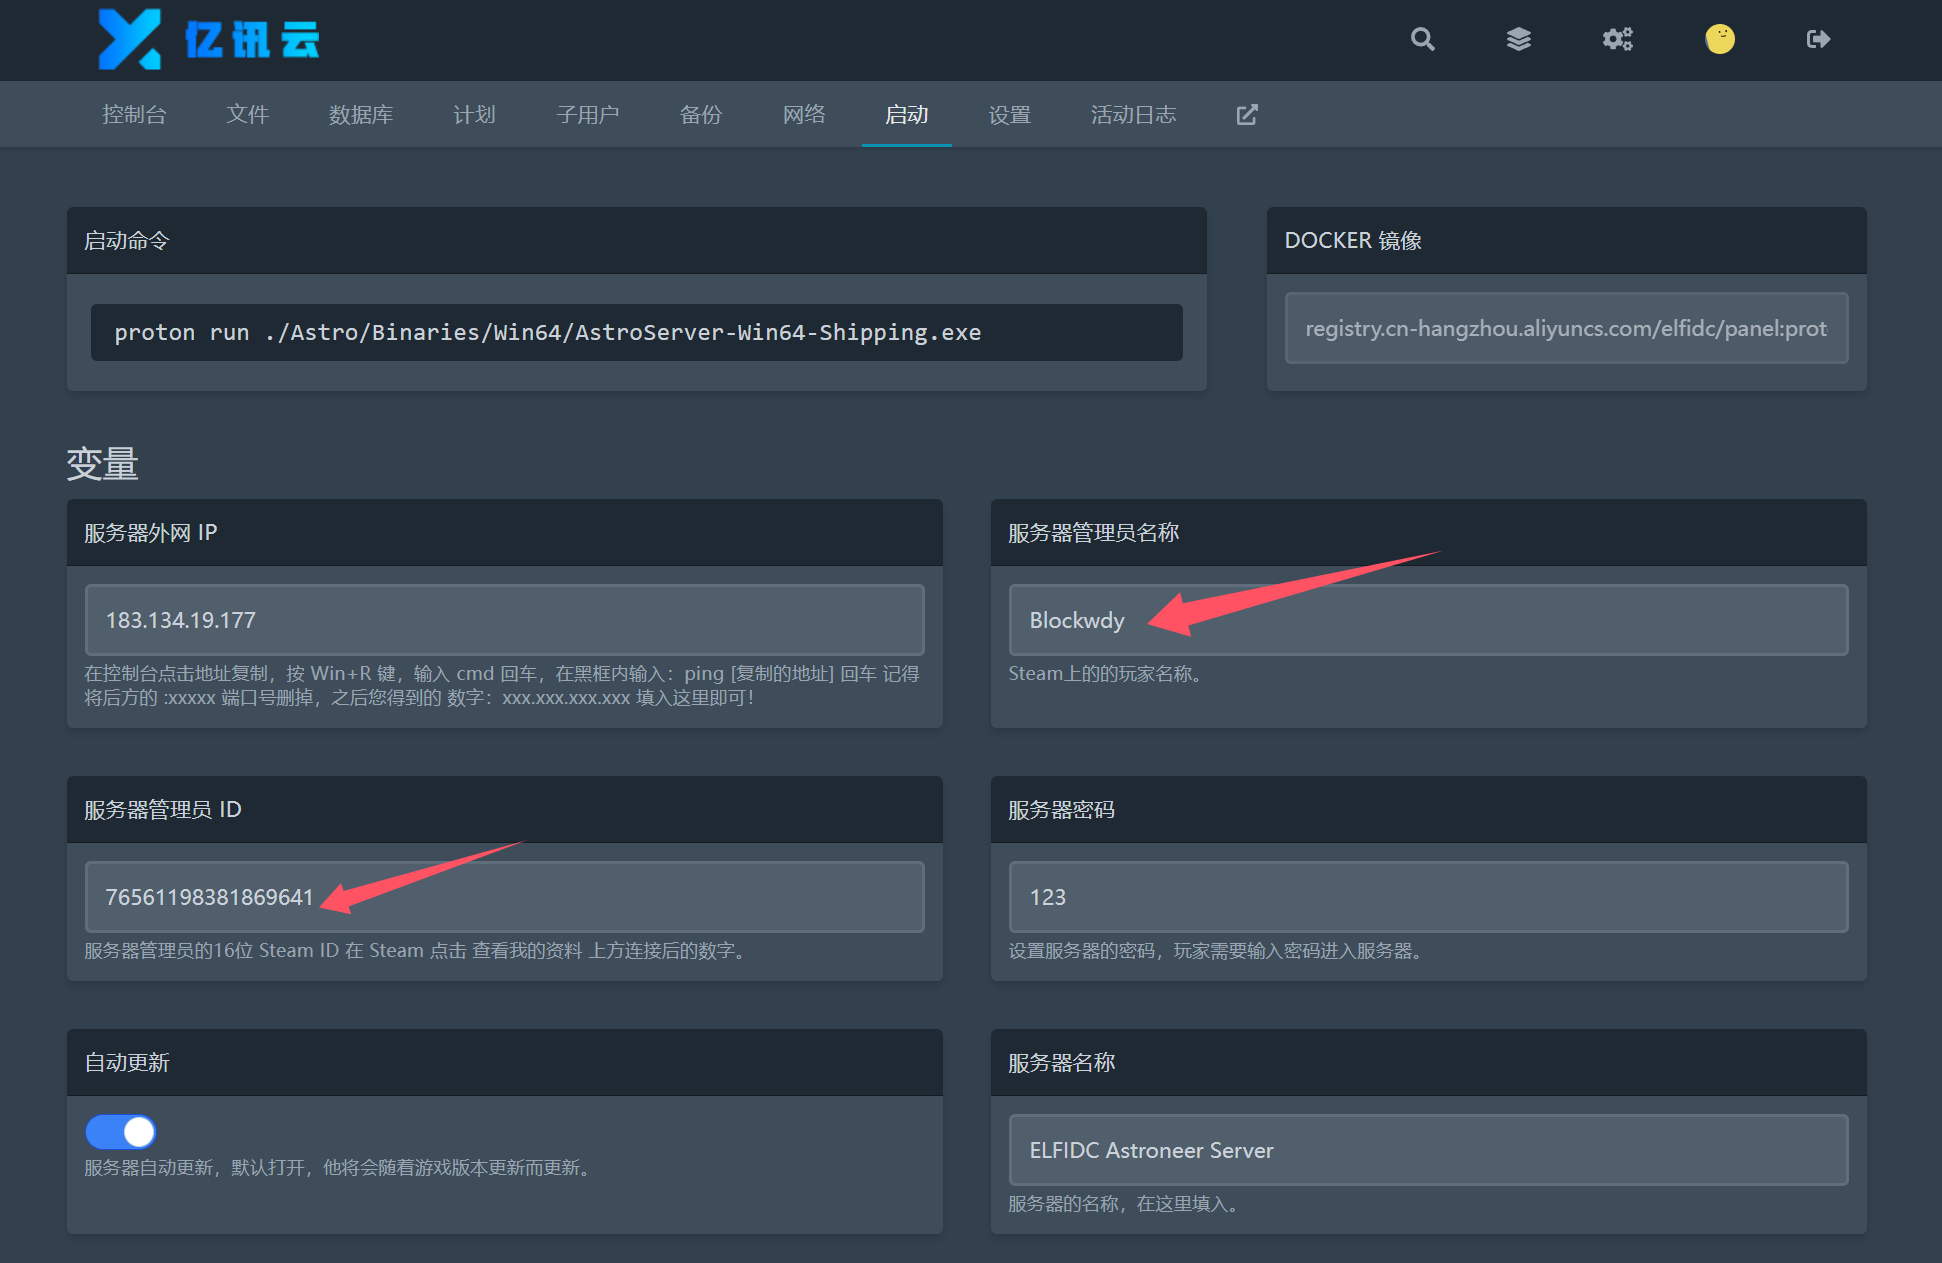Image resolution: width=1942 pixels, height=1263 pixels.
Task: Open the external link icon tab
Action: tap(1246, 115)
